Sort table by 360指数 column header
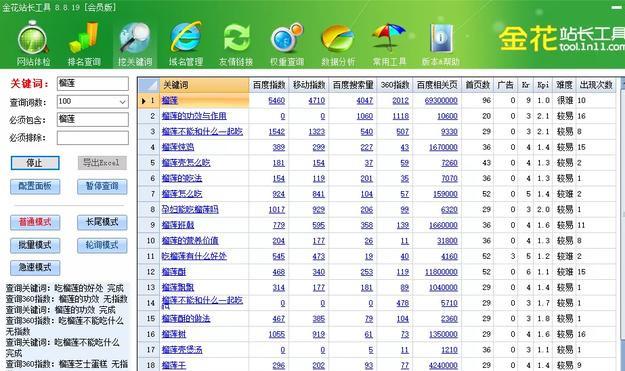Image resolution: width=625 pixels, height=371 pixels. [395, 85]
